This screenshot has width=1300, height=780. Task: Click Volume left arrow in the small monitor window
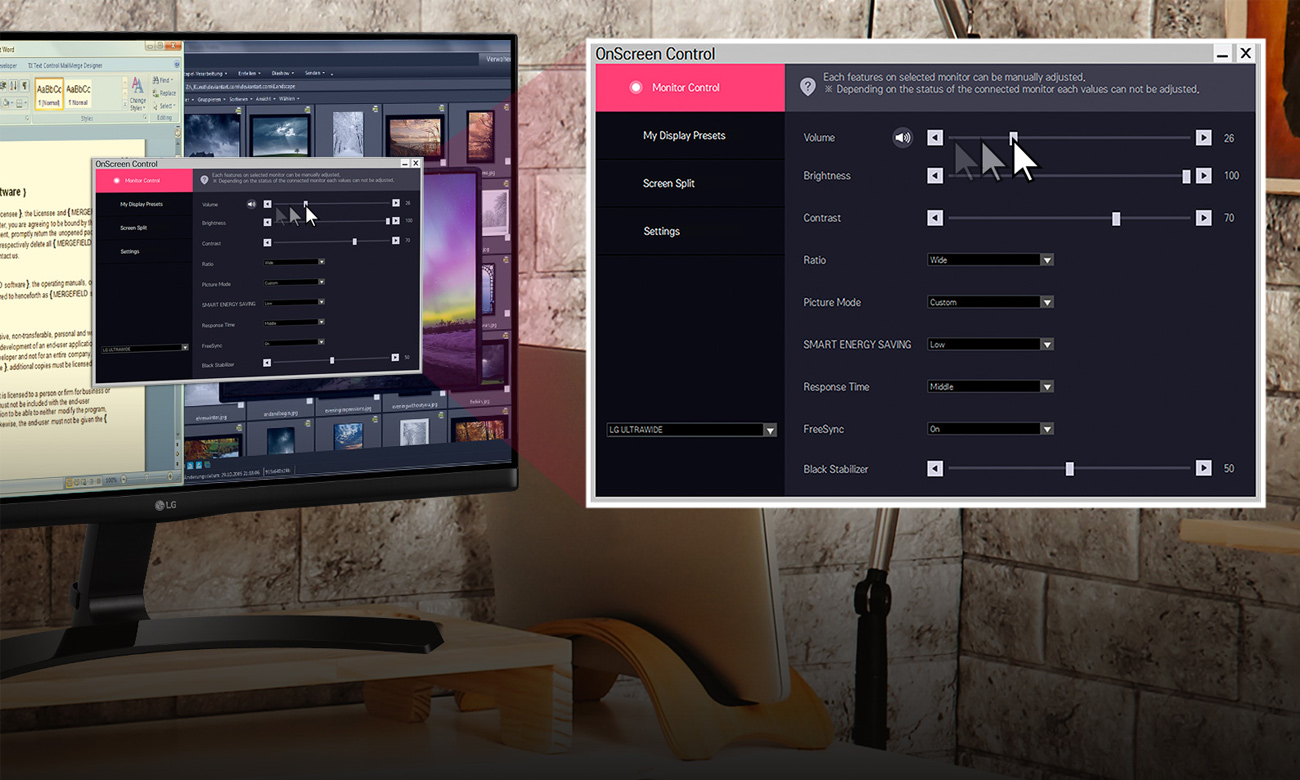267,204
